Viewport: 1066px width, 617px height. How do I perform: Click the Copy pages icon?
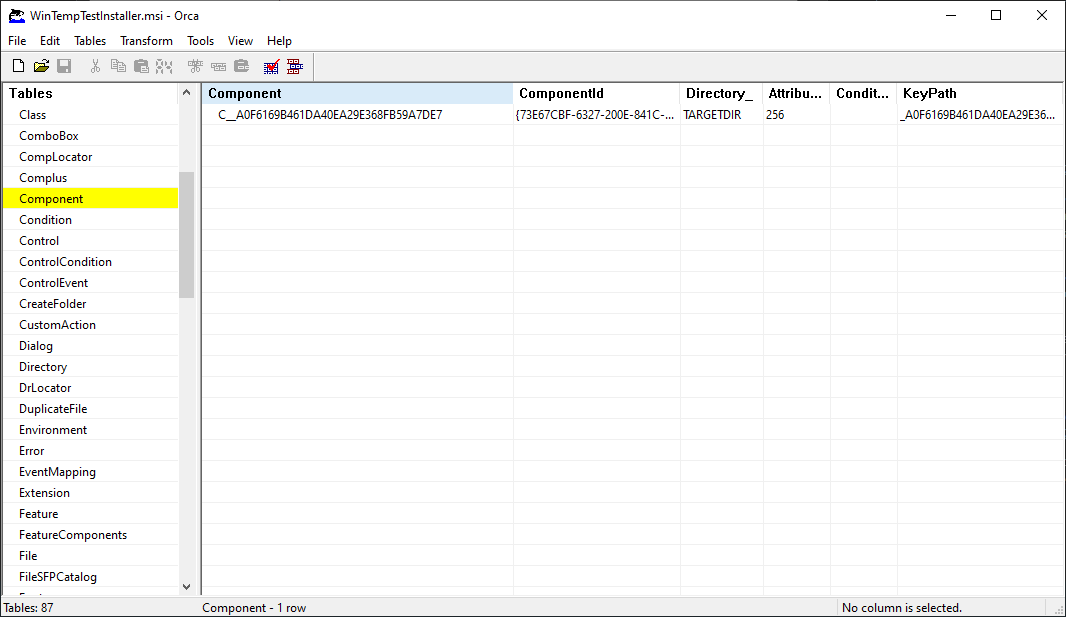(x=118, y=66)
